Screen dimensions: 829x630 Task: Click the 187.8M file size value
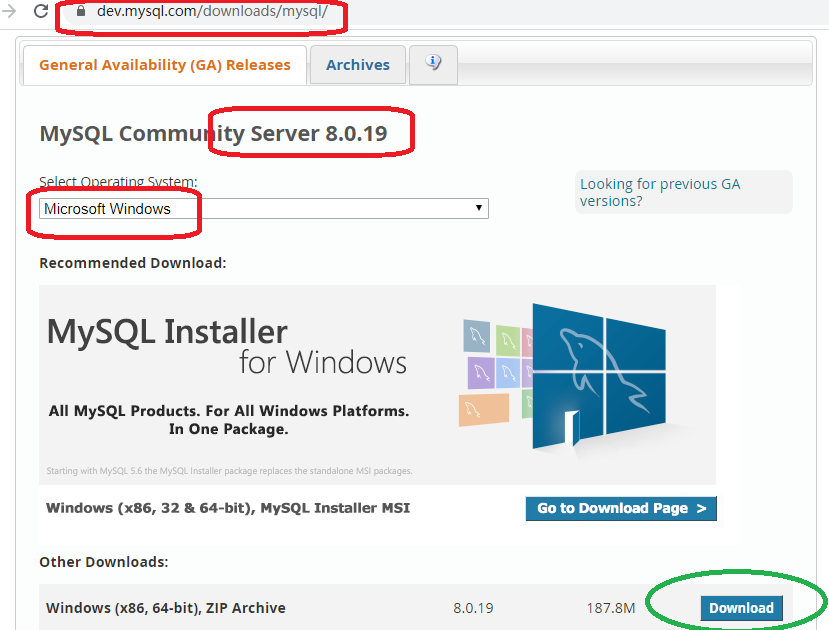click(611, 608)
